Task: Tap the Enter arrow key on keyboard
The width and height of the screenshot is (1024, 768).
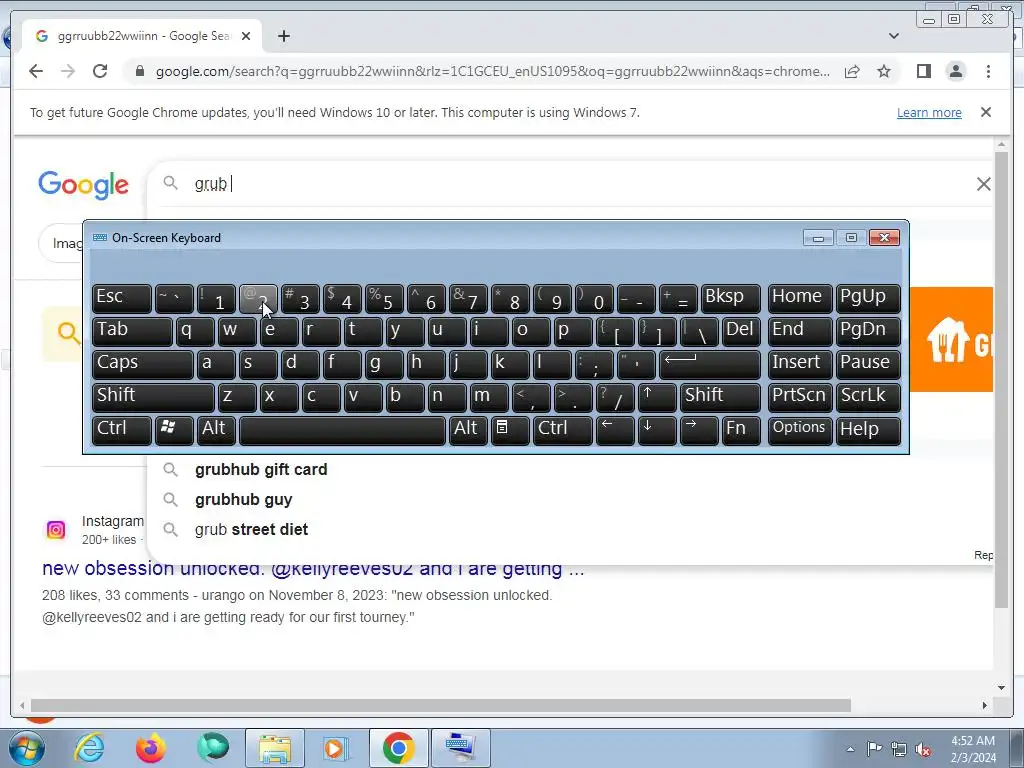Action: point(710,364)
